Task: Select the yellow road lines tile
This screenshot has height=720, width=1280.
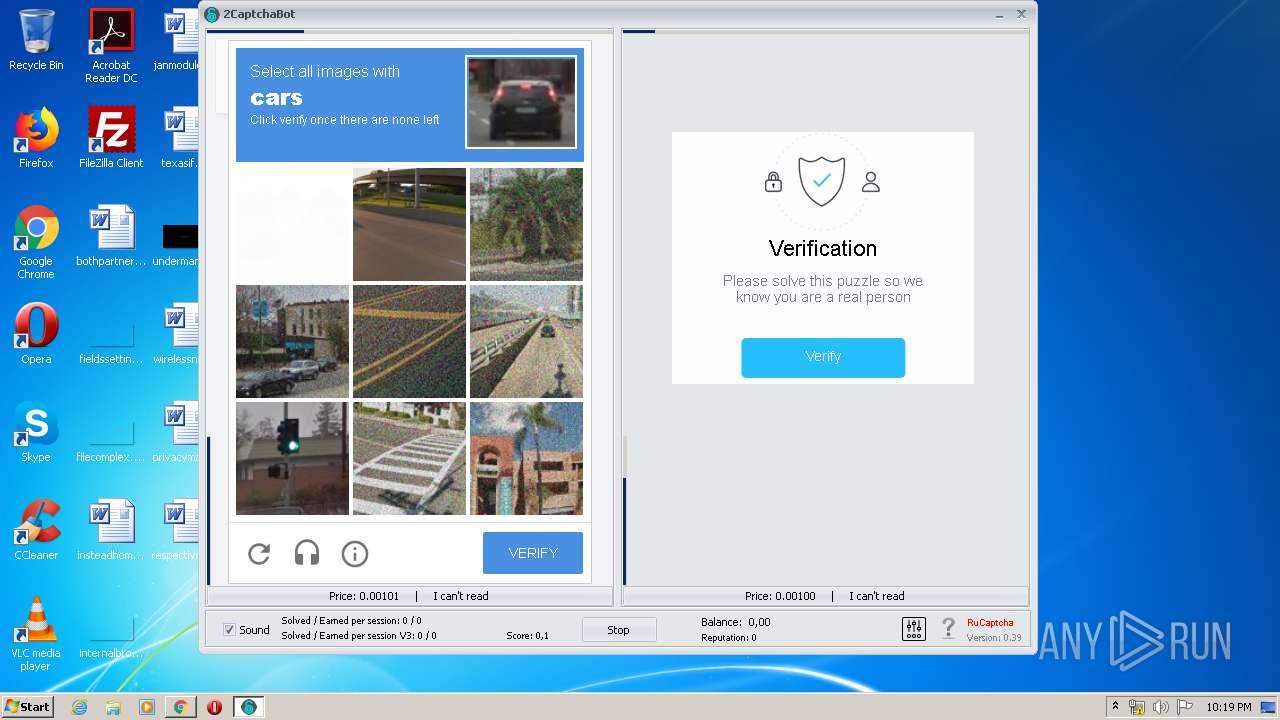Action: [409, 341]
